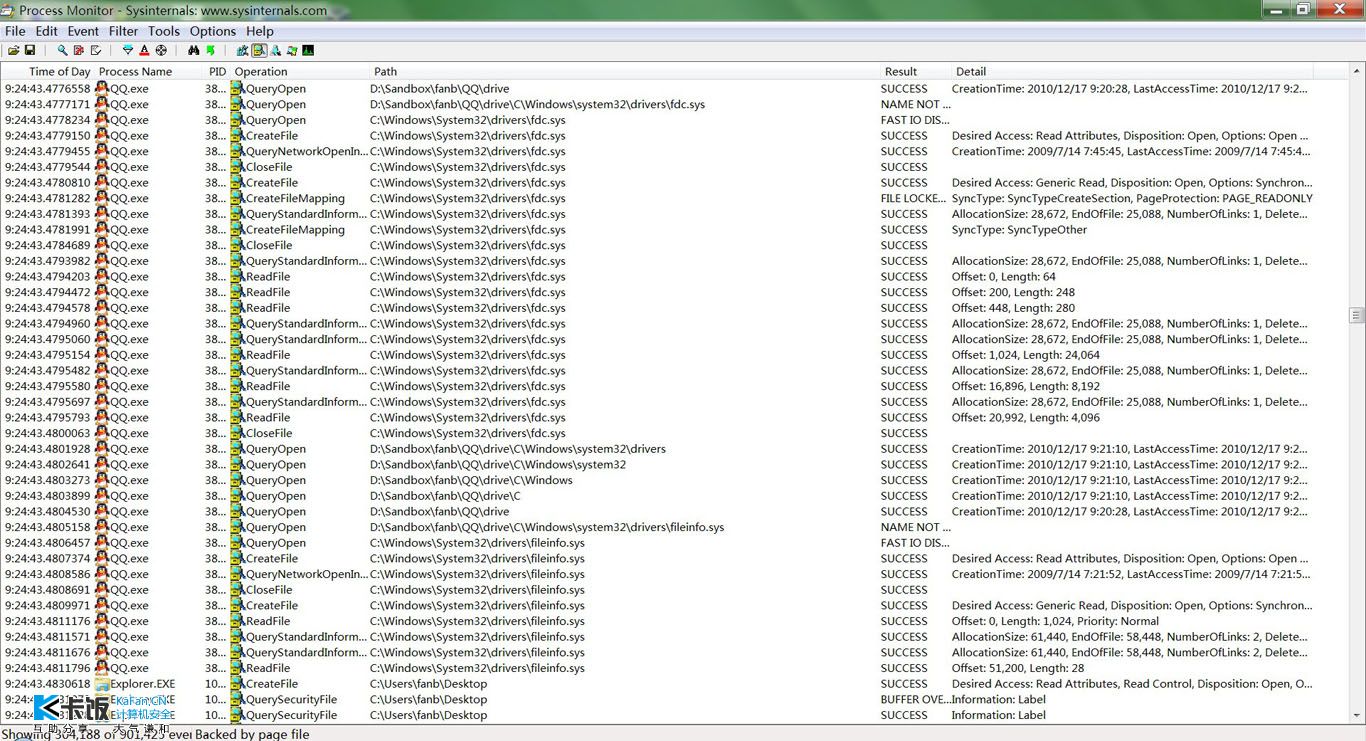Click the Save toolbar icon
The width and height of the screenshot is (1366, 741).
(x=30, y=50)
